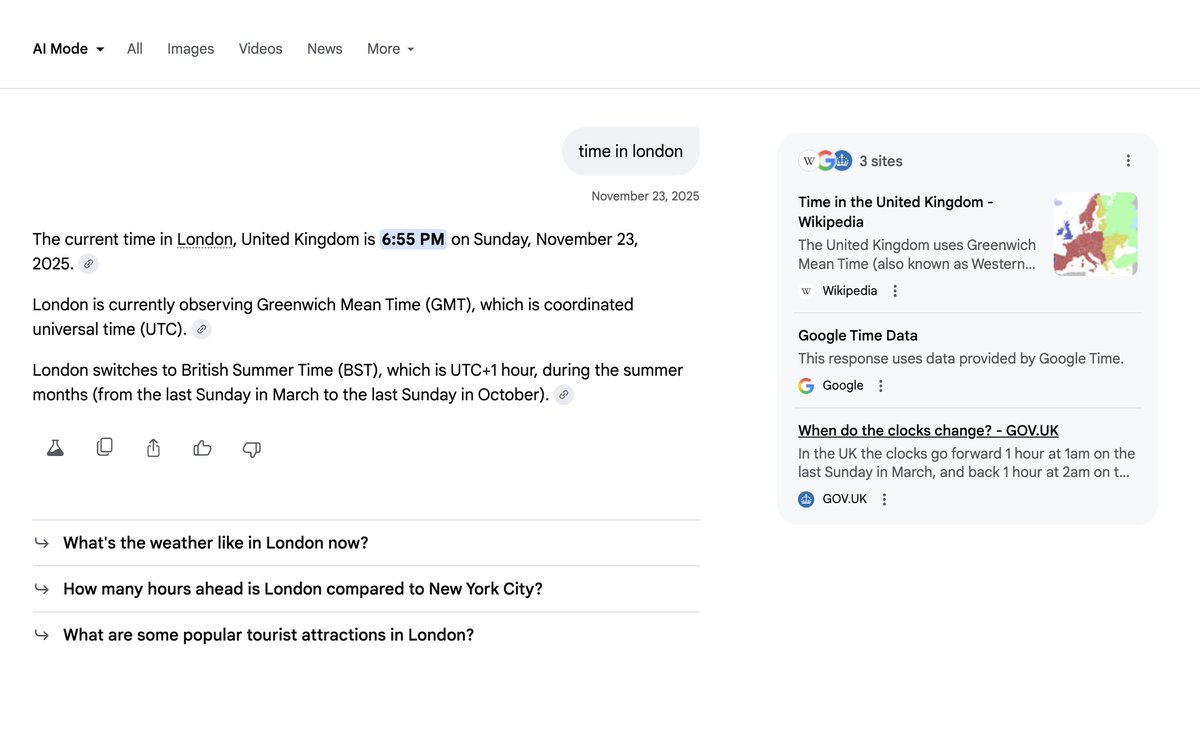This screenshot has width=1200, height=729.
Task: Ask about popular tourist attractions in London
Action: pyautogui.click(x=366, y=635)
